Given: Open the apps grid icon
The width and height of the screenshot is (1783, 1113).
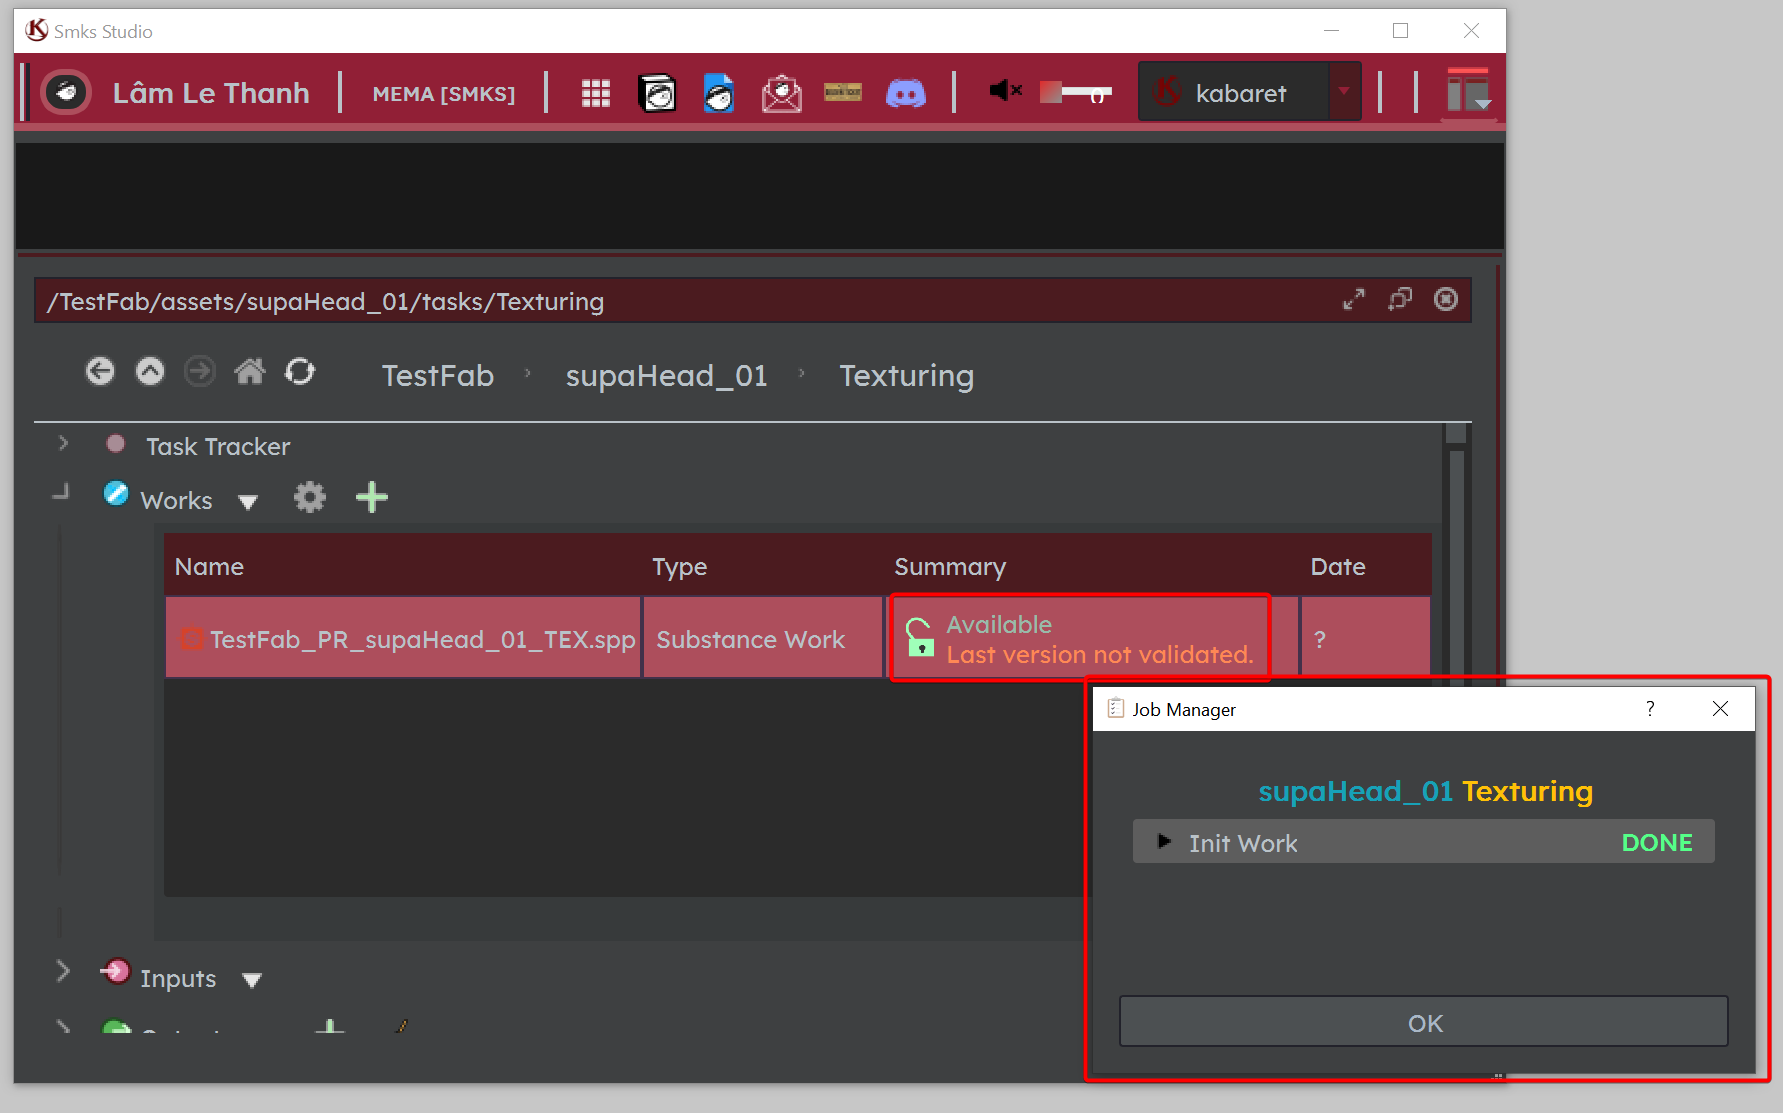Looking at the screenshot, I should coord(596,93).
